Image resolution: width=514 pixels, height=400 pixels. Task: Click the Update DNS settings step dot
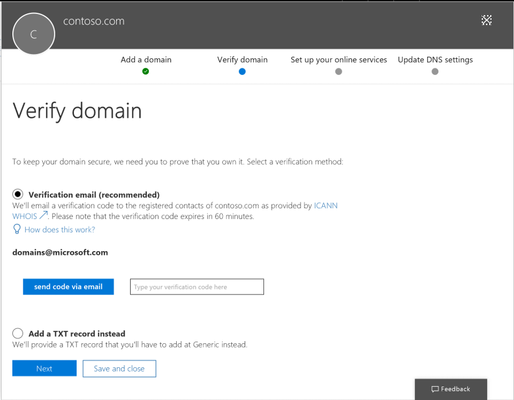(435, 71)
